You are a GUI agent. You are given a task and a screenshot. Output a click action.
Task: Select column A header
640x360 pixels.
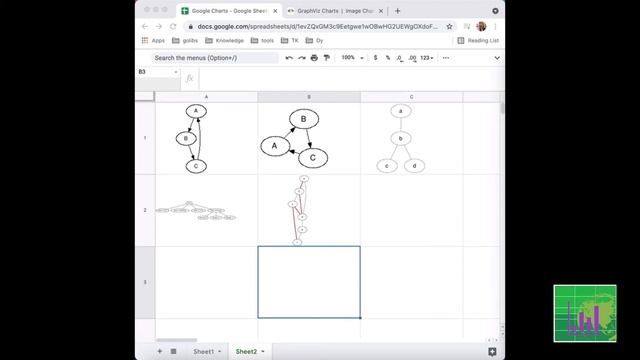pyautogui.click(x=207, y=97)
